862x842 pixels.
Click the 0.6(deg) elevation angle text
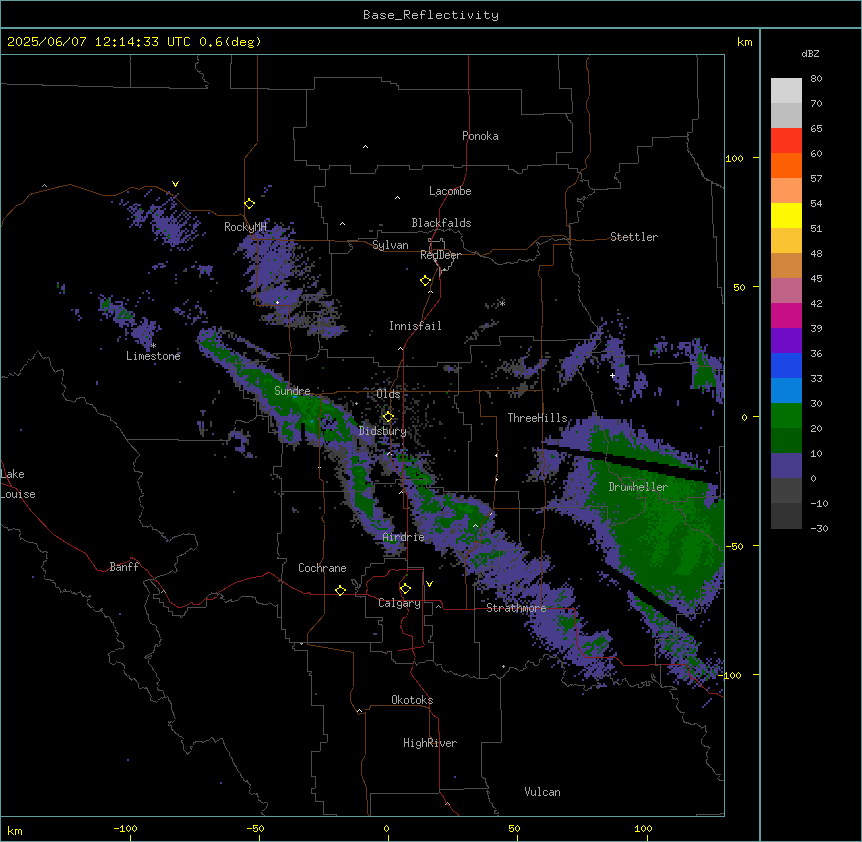coord(230,42)
